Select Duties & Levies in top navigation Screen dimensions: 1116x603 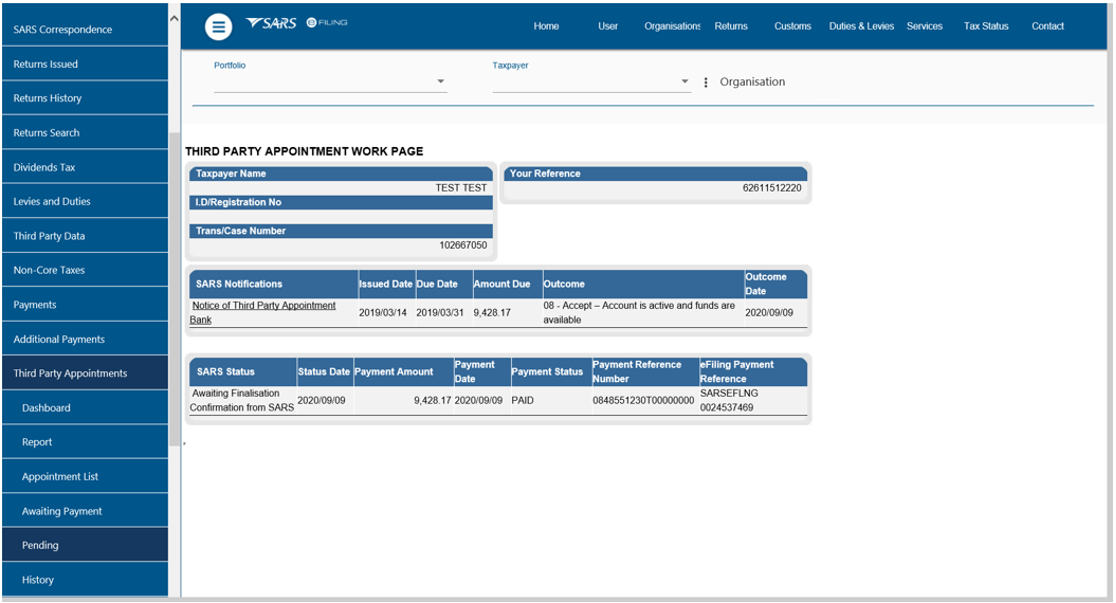861,27
